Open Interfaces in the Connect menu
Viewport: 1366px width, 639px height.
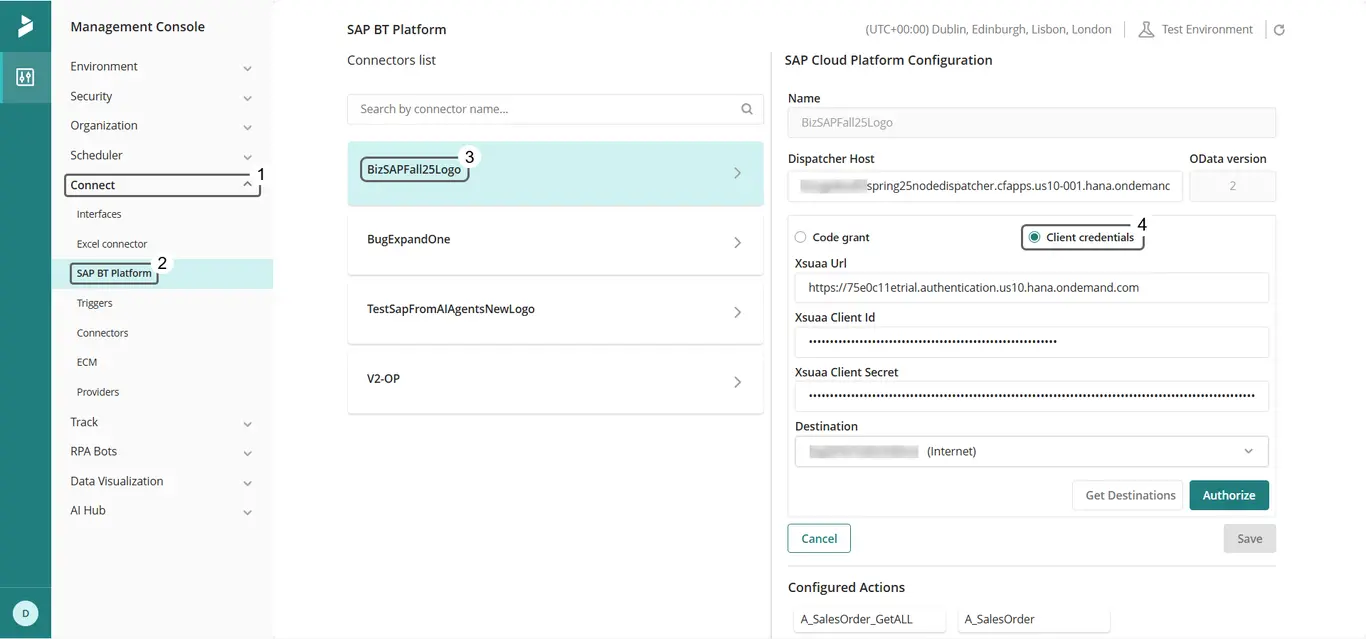99,214
